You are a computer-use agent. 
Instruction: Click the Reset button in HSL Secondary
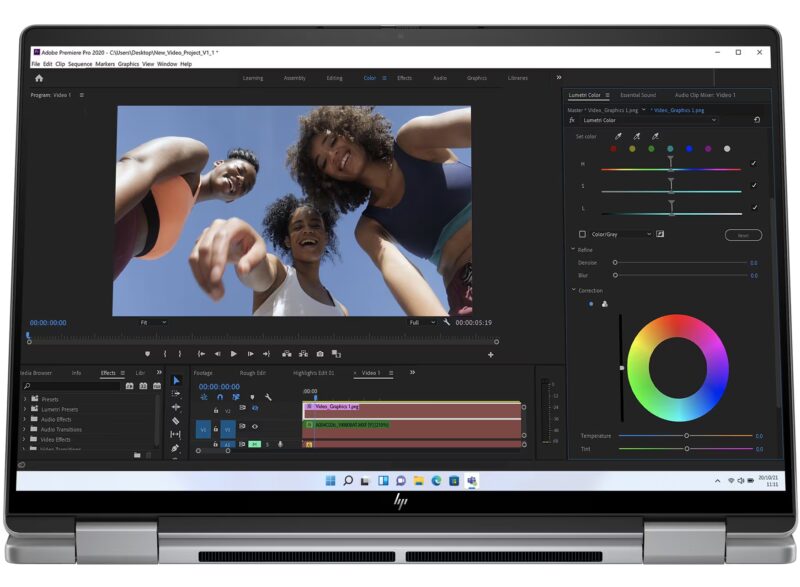pyautogui.click(x=743, y=235)
